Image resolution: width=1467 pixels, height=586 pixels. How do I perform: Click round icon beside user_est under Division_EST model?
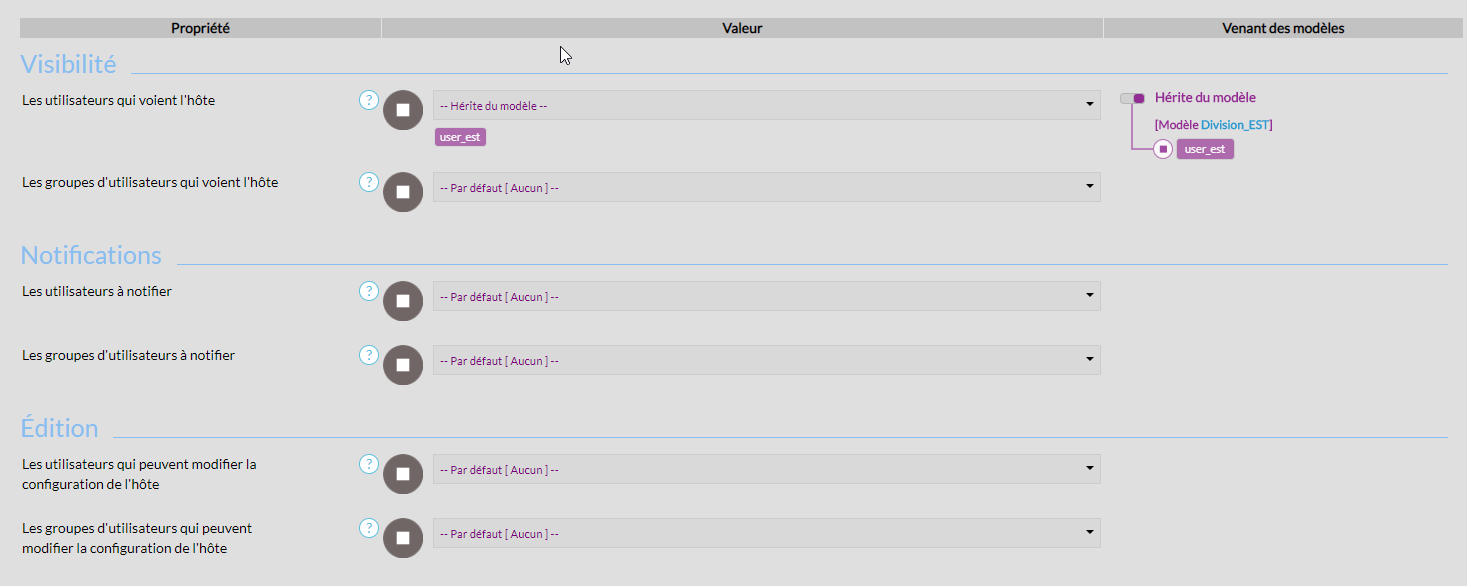coord(1163,149)
